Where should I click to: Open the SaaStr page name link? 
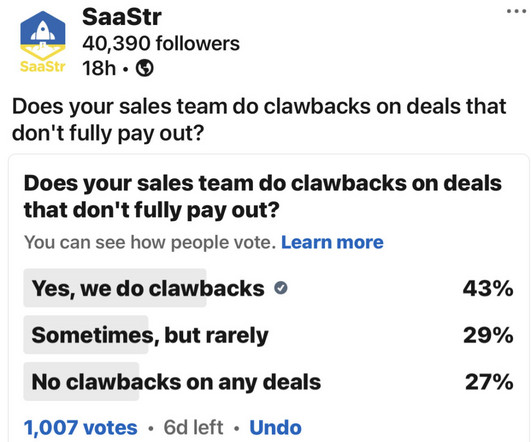pyautogui.click(x=122, y=17)
